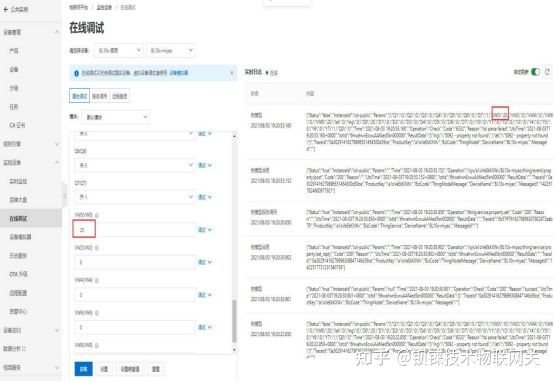
Task: Expand the 调试 dropdown beside the Q7 field
Action: 205,197
